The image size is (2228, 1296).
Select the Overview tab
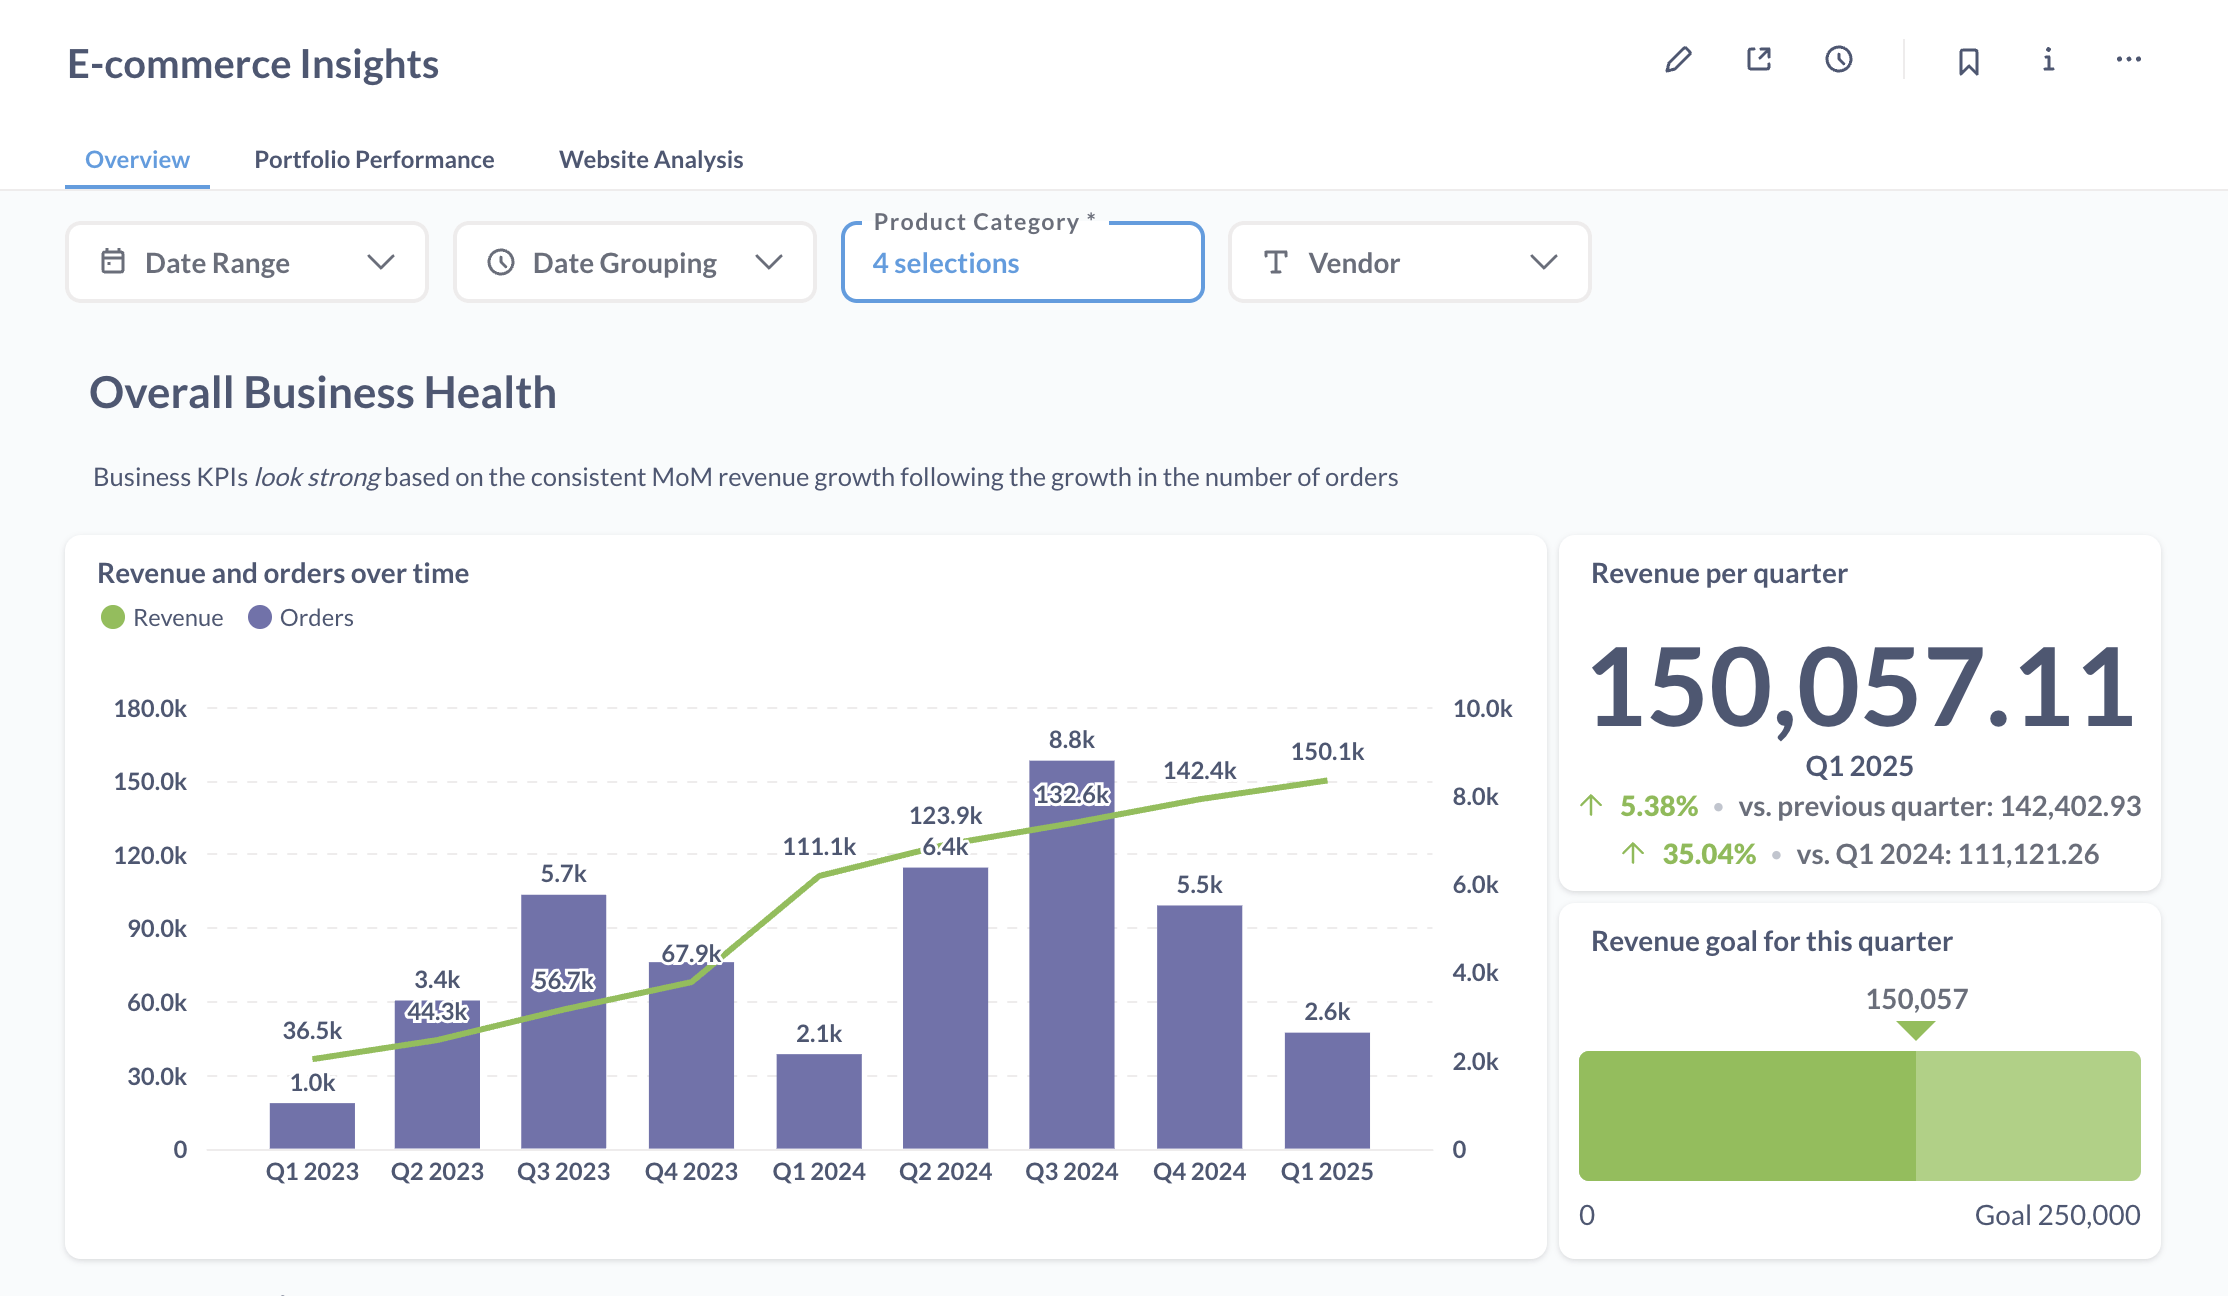pyautogui.click(x=136, y=159)
